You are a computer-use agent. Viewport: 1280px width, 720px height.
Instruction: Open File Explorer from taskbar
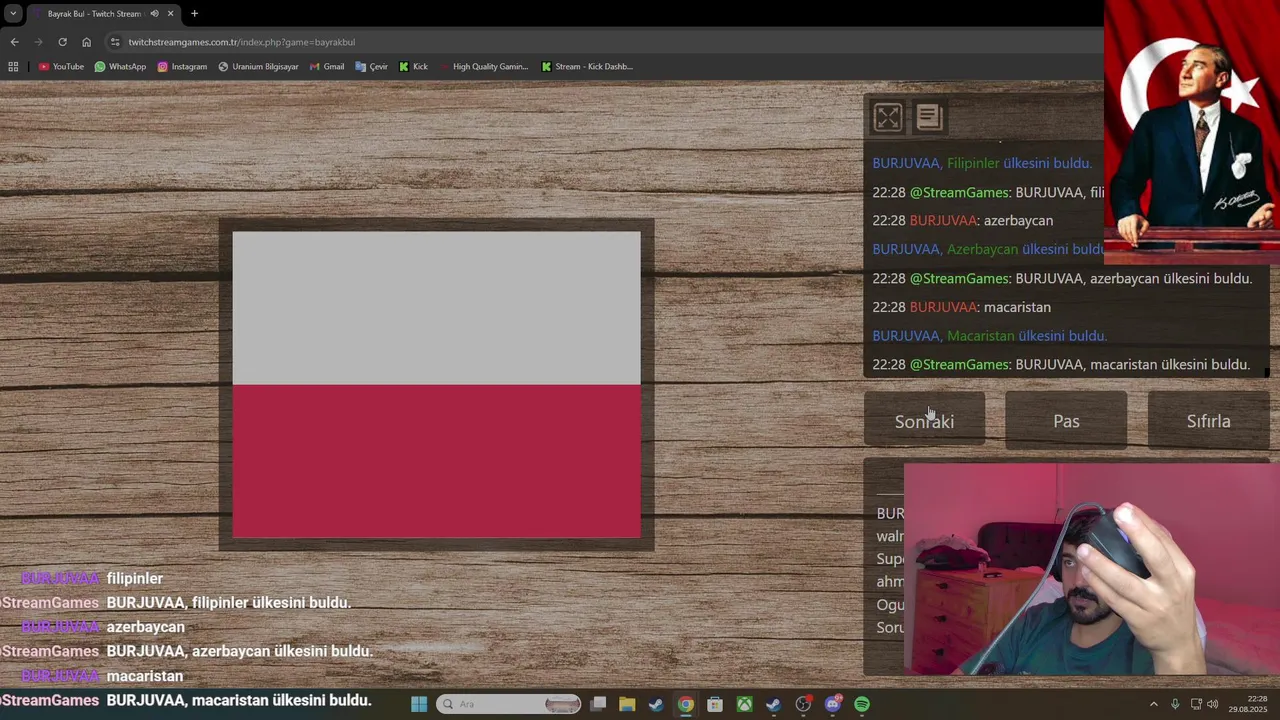click(627, 704)
